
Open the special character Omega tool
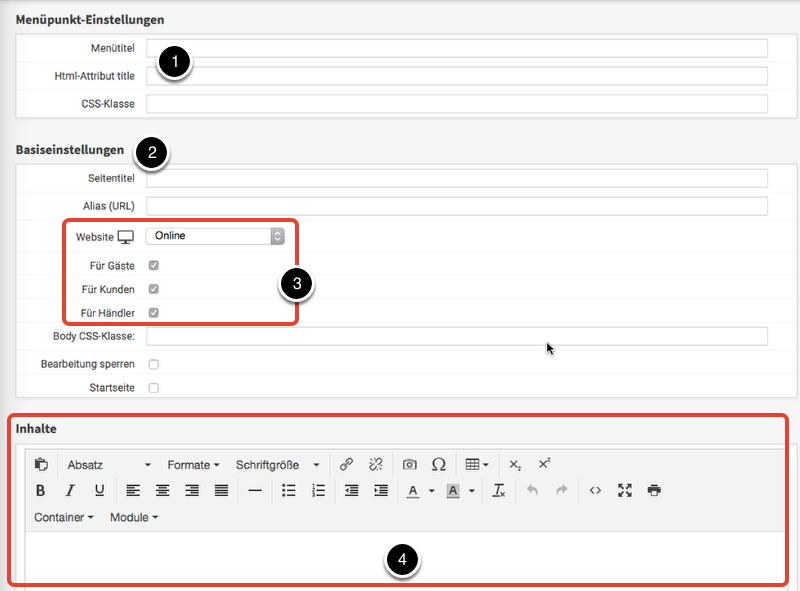438,464
